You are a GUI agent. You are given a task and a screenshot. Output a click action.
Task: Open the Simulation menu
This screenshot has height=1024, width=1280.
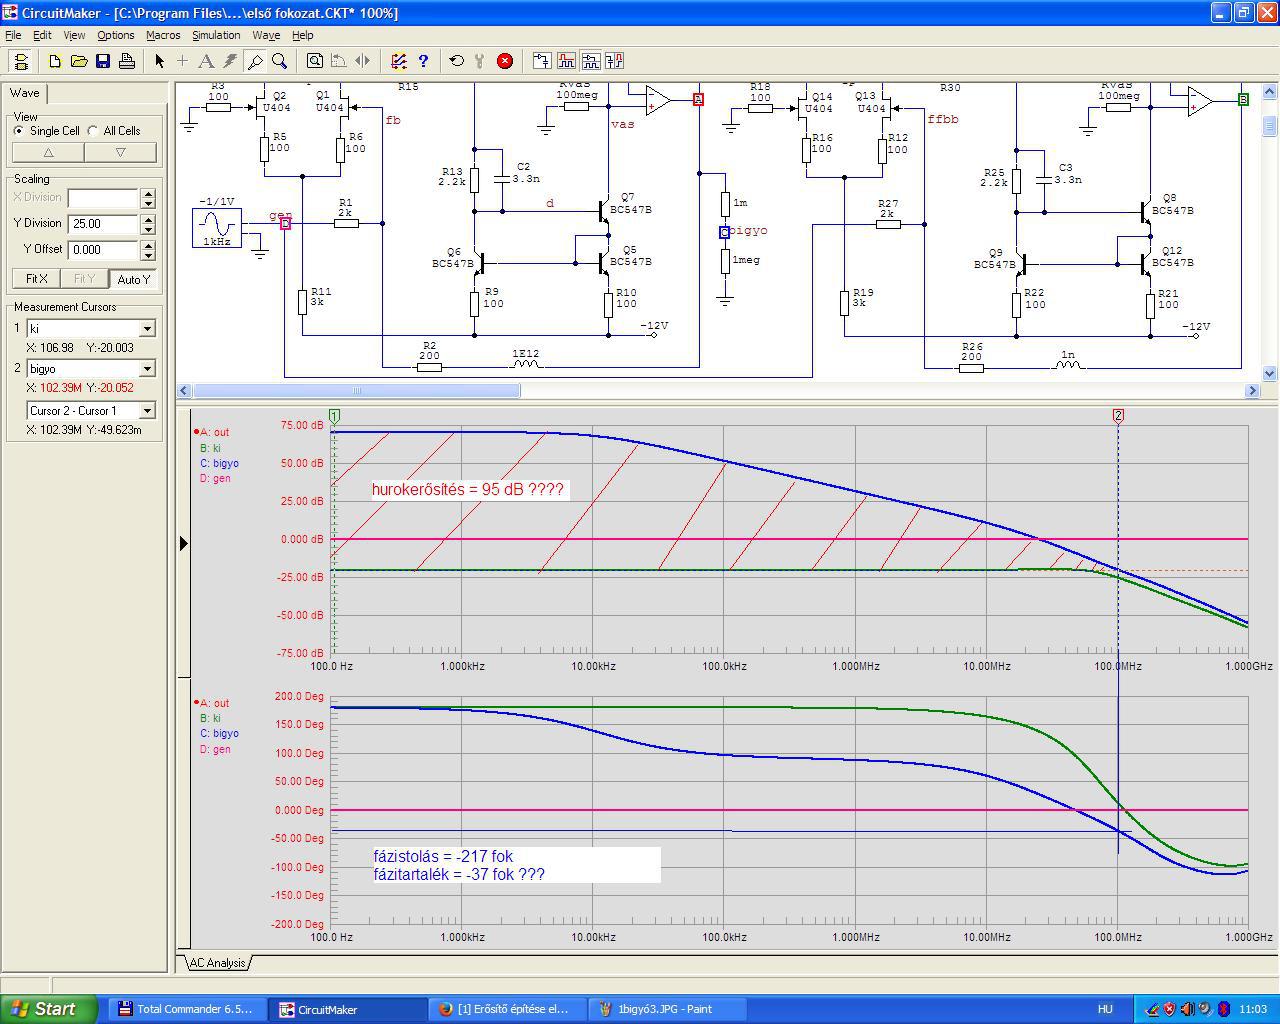tap(216, 35)
